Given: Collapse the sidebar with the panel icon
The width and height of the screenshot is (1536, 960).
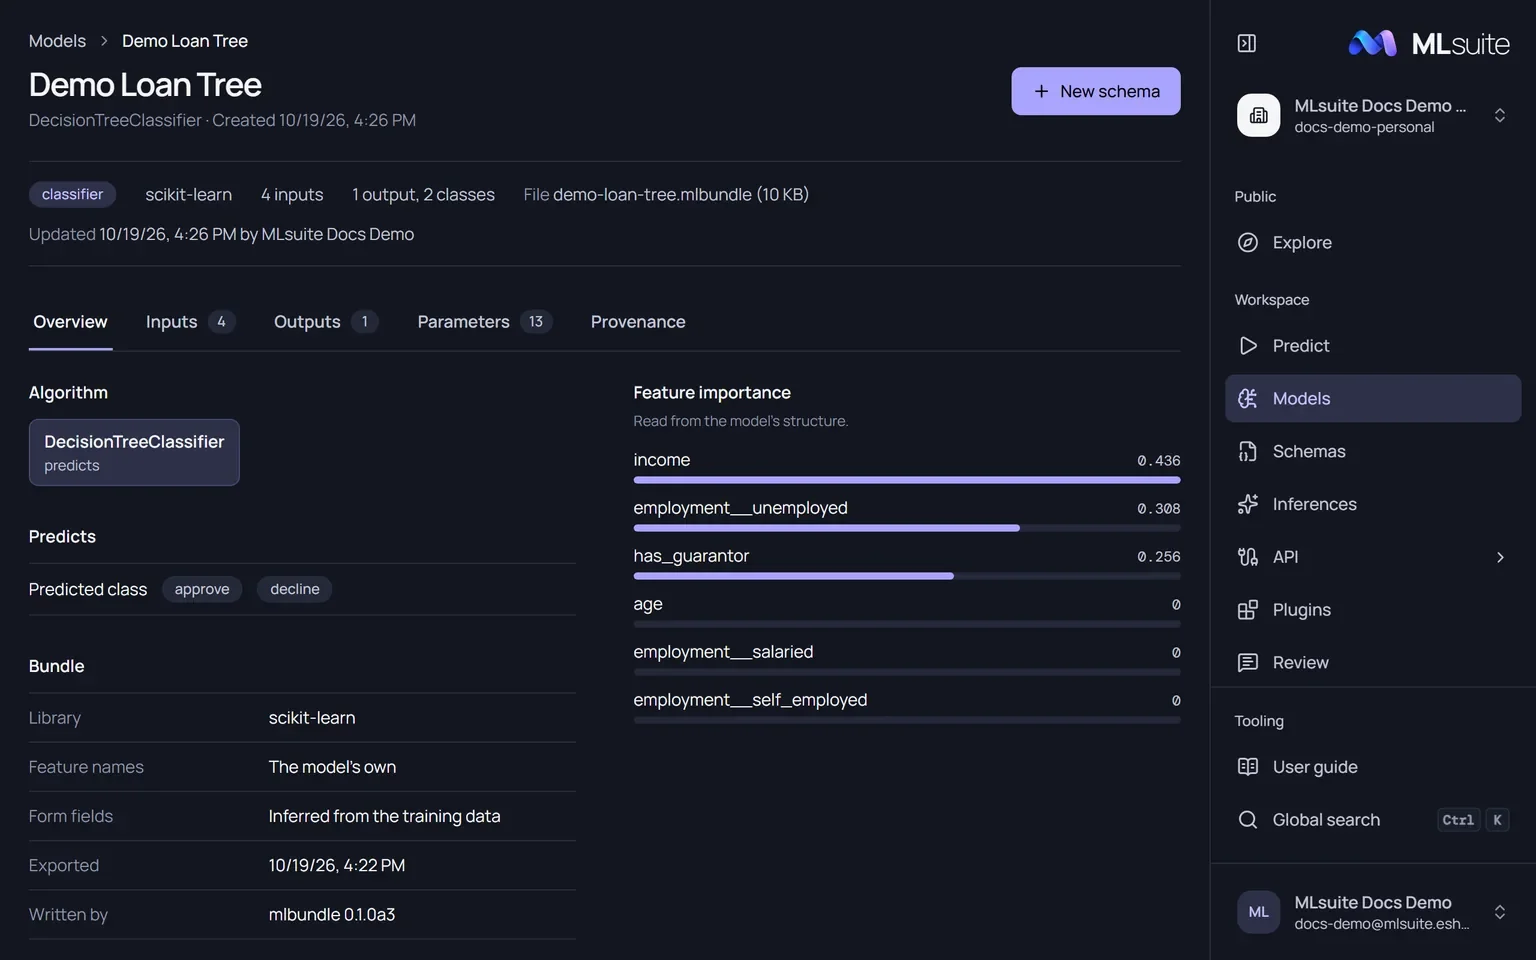Looking at the screenshot, I should click(x=1246, y=43).
